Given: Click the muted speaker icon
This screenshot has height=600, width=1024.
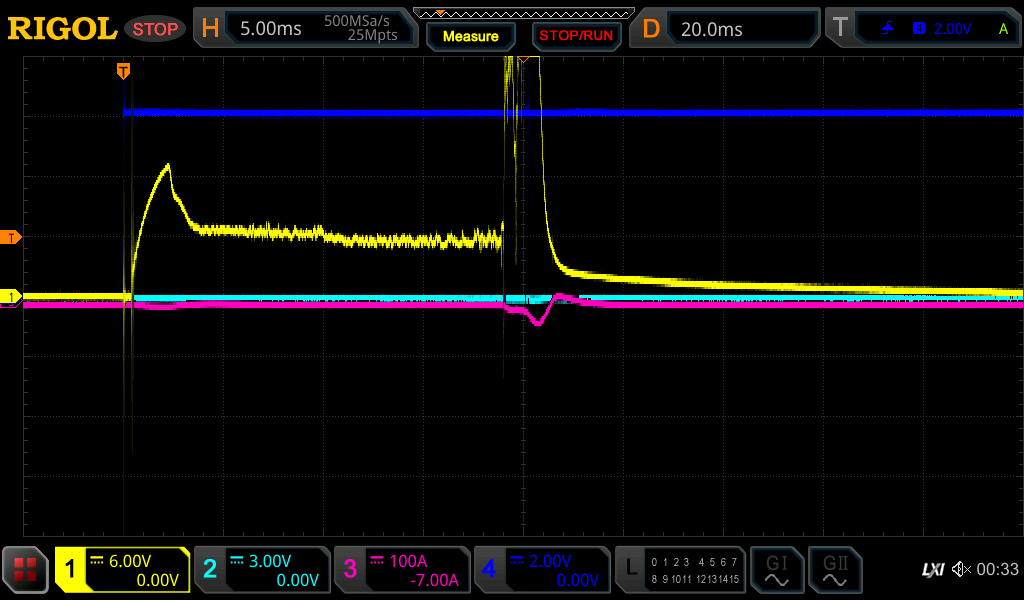Looking at the screenshot, I should click(x=960, y=570).
